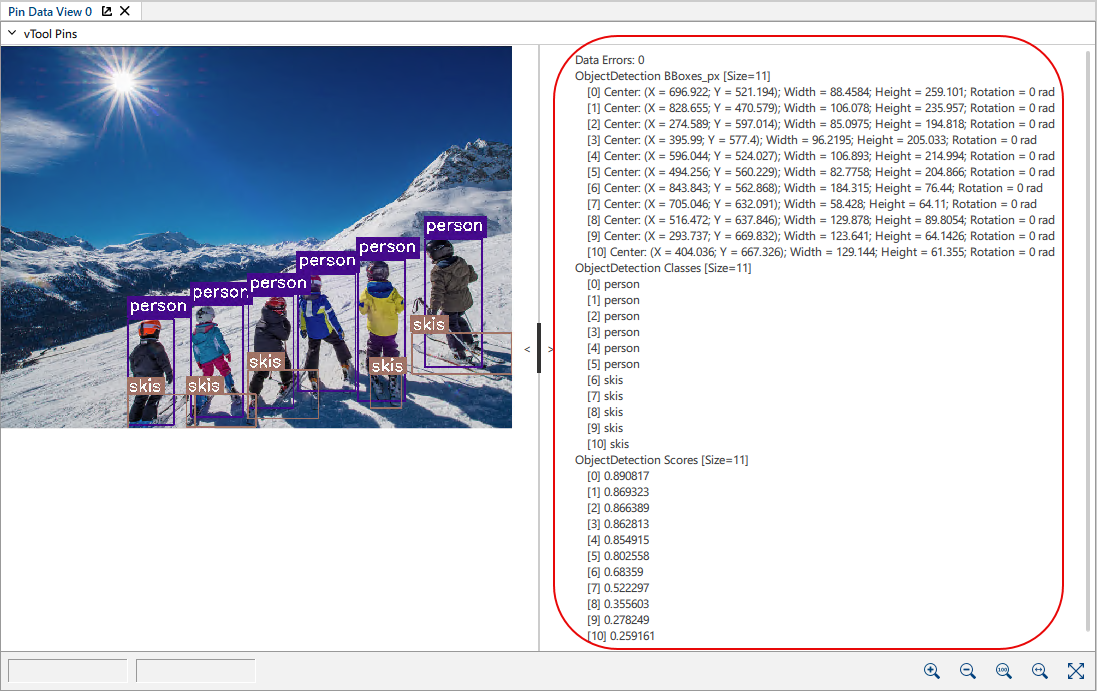This screenshot has width=1097, height=691.
Task: Select score row "[10] 0.259161"
Action: 621,636
